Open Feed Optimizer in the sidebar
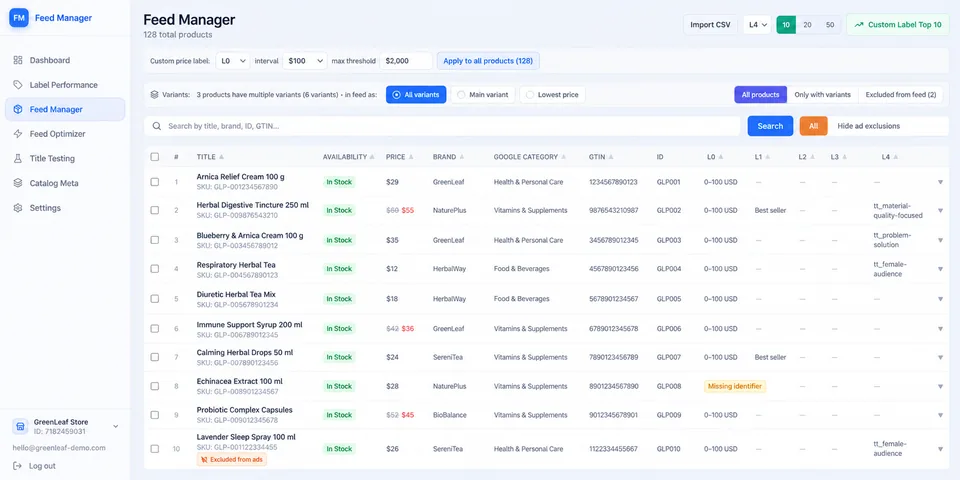The width and height of the screenshot is (960, 480). [65, 133]
